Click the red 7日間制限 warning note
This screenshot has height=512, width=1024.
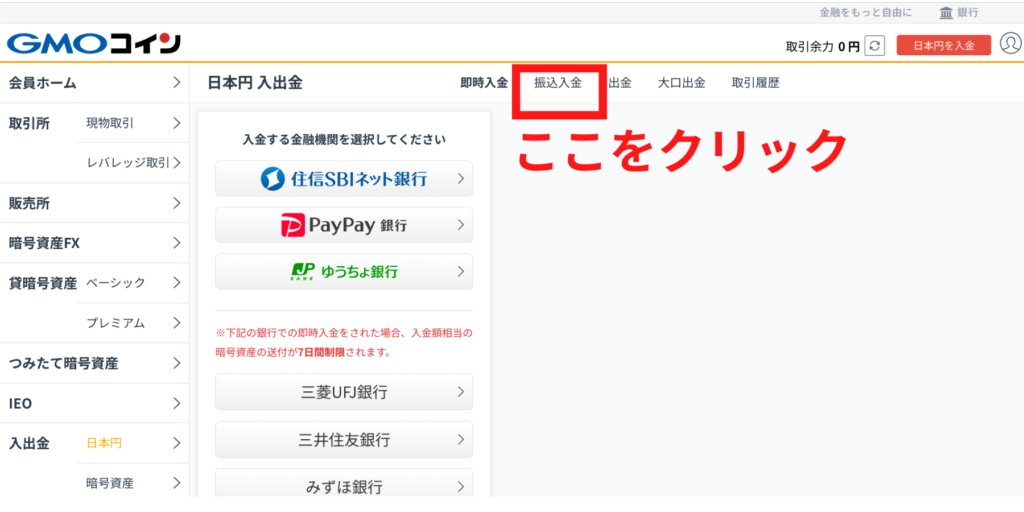pos(344,343)
